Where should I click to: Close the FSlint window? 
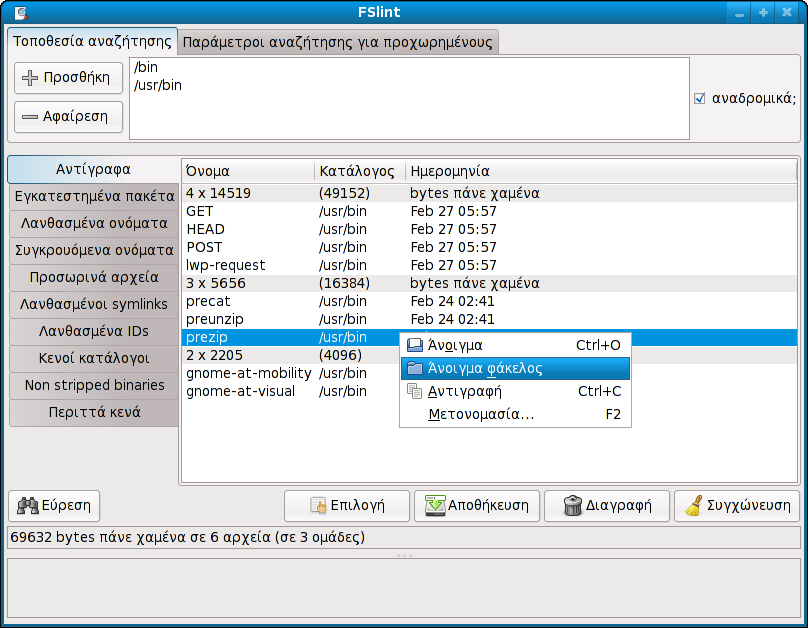click(x=787, y=13)
